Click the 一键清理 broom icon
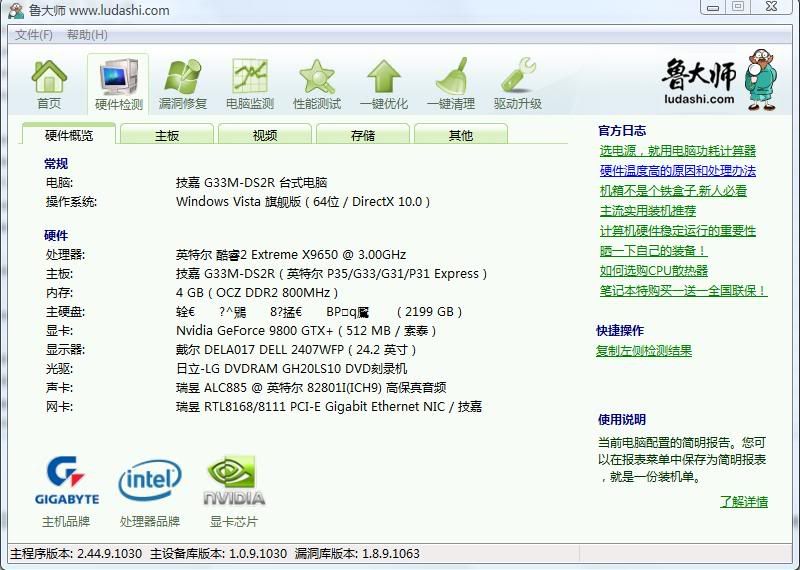800x570 pixels. pos(451,84)
